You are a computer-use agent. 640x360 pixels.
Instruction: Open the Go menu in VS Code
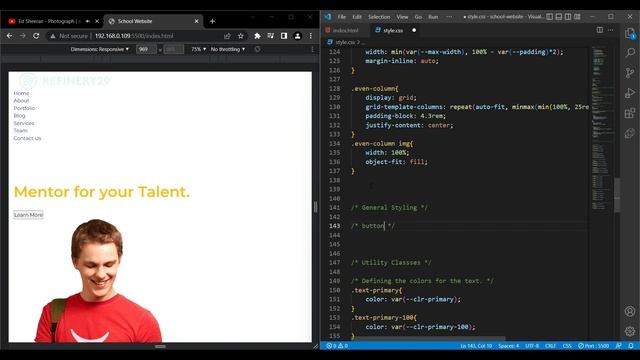coord(418,17)
